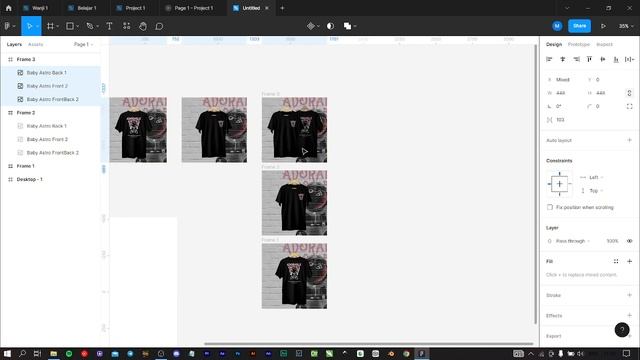The image size is (640, 360).
Task: Open the Help question mark button
Action: click(622, 330)
